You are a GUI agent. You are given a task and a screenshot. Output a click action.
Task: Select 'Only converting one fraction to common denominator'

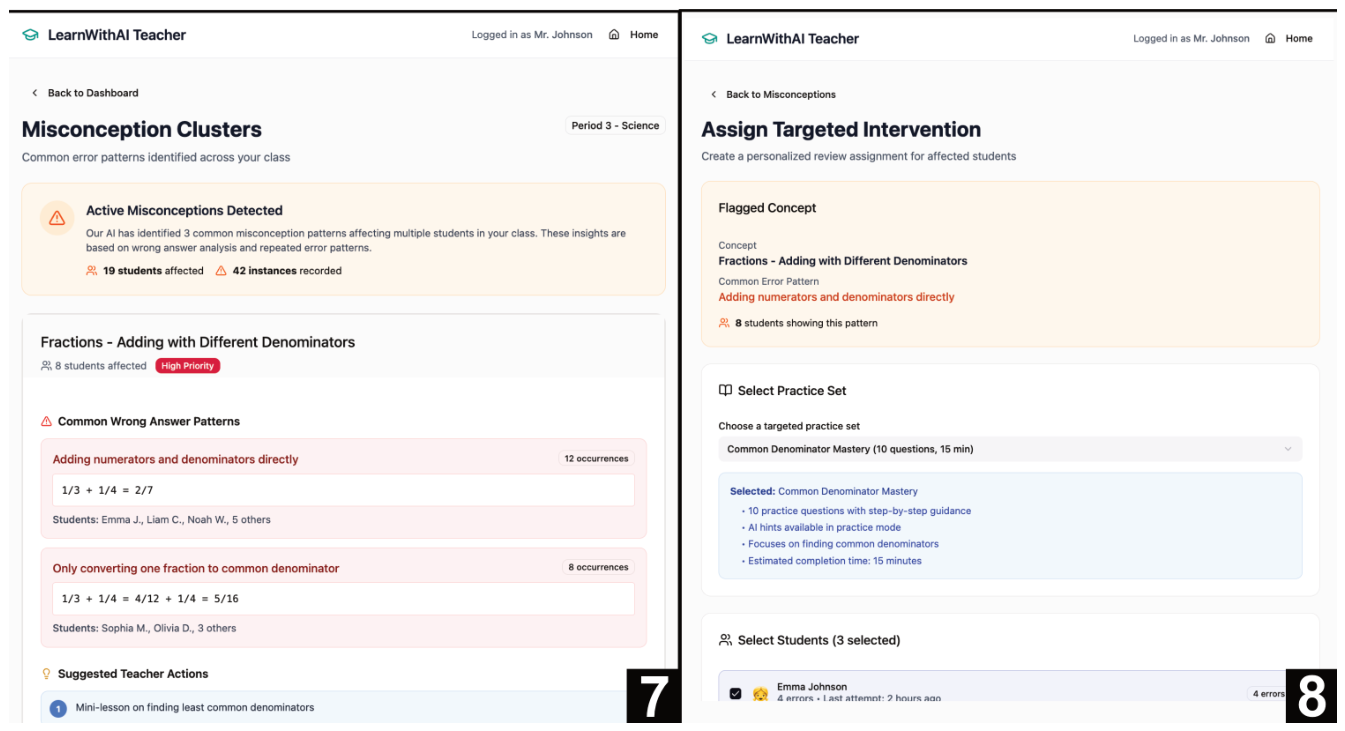(x=196, y=568)
